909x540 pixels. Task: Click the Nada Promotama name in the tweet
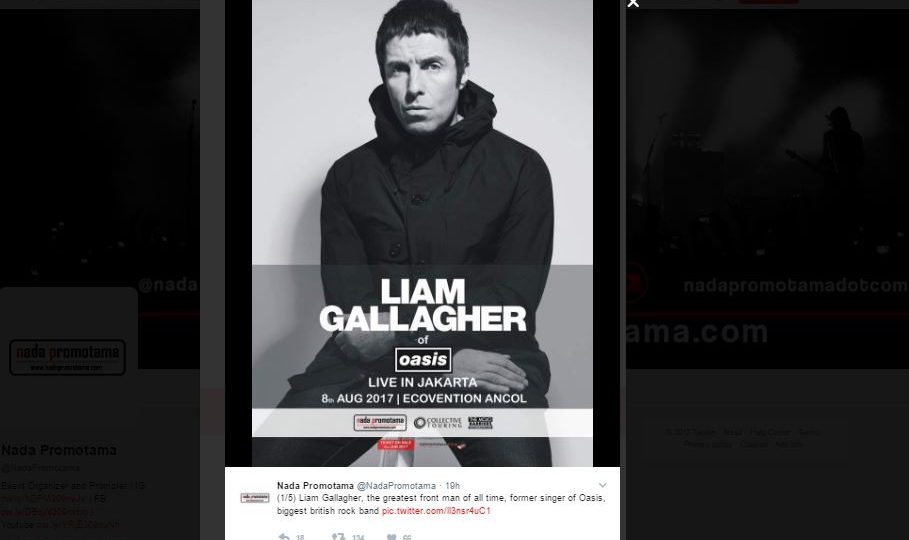(x=315, y=485)
